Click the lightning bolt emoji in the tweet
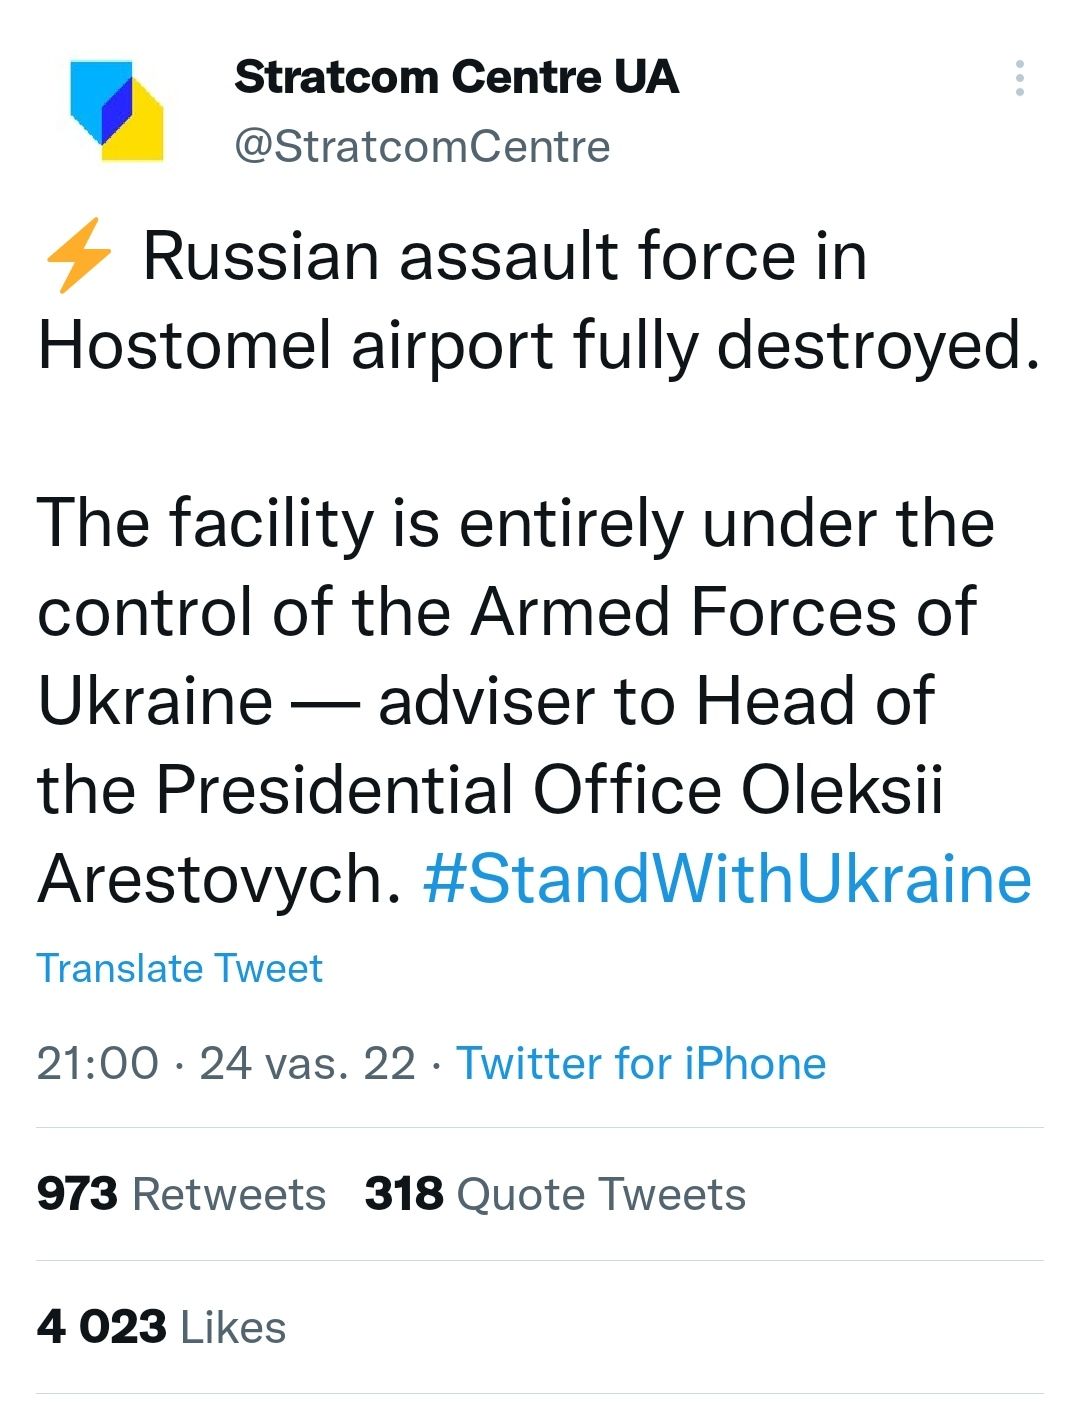1080x1421 pixels. [x=78, y=256]
